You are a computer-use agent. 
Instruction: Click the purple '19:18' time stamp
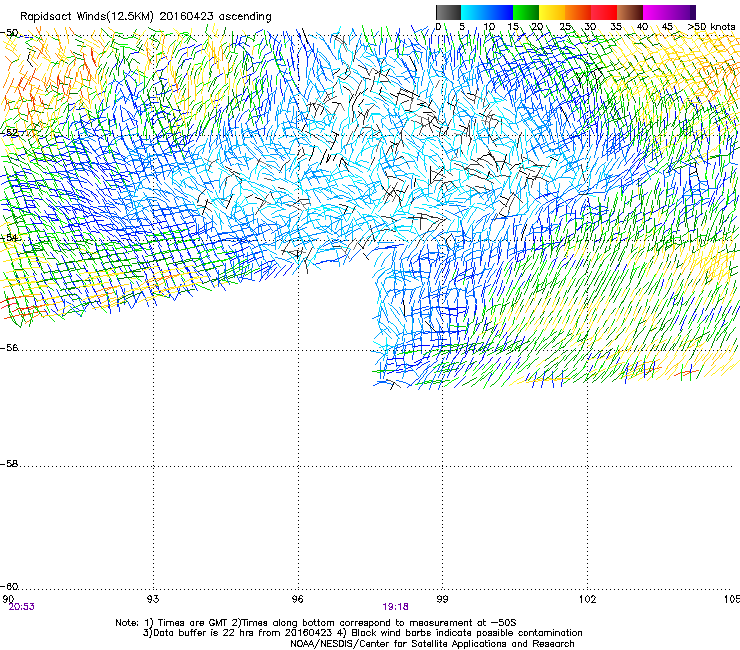395,607
